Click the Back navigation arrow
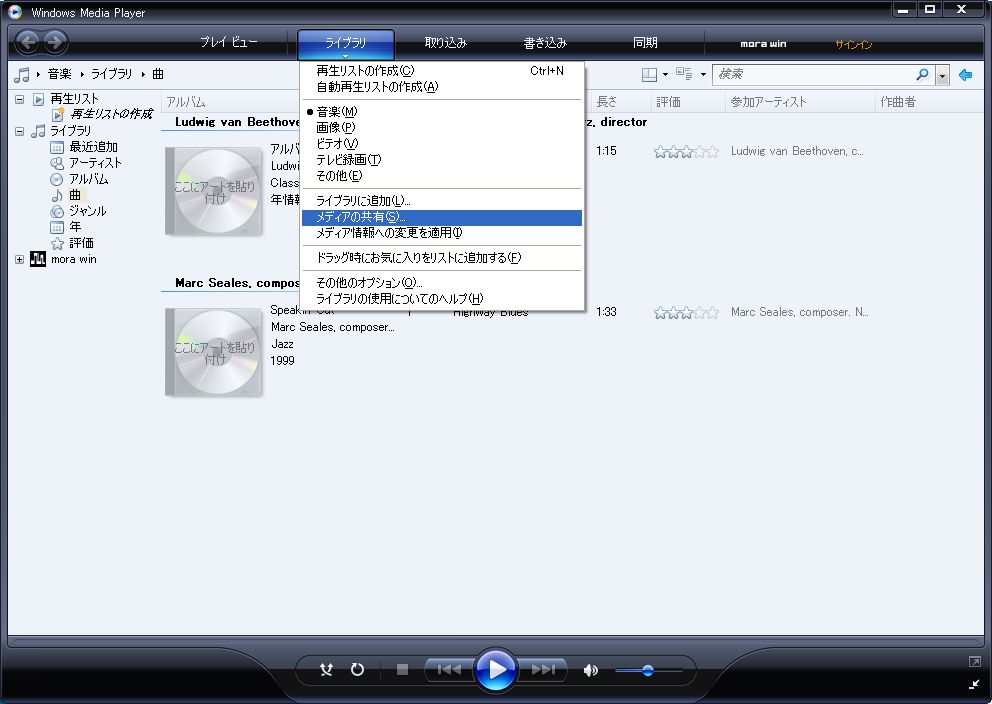 click(x=28, y=42)
